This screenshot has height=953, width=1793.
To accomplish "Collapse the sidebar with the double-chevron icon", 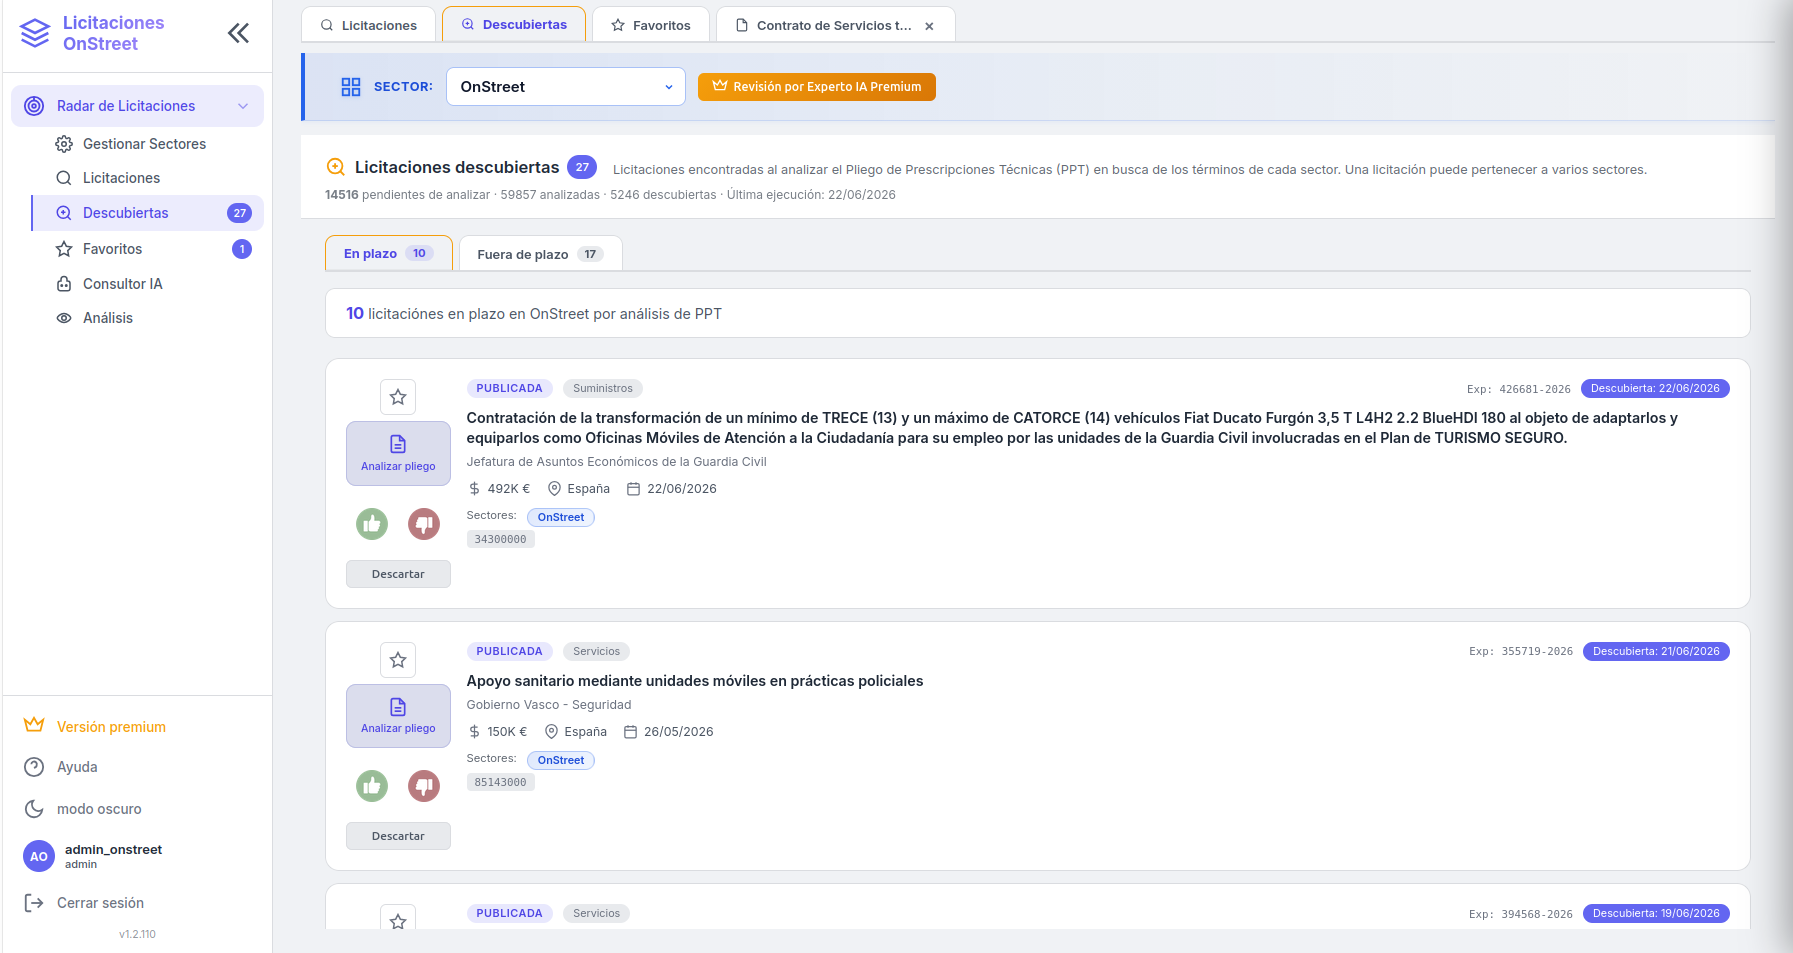I will click(238, 34).
